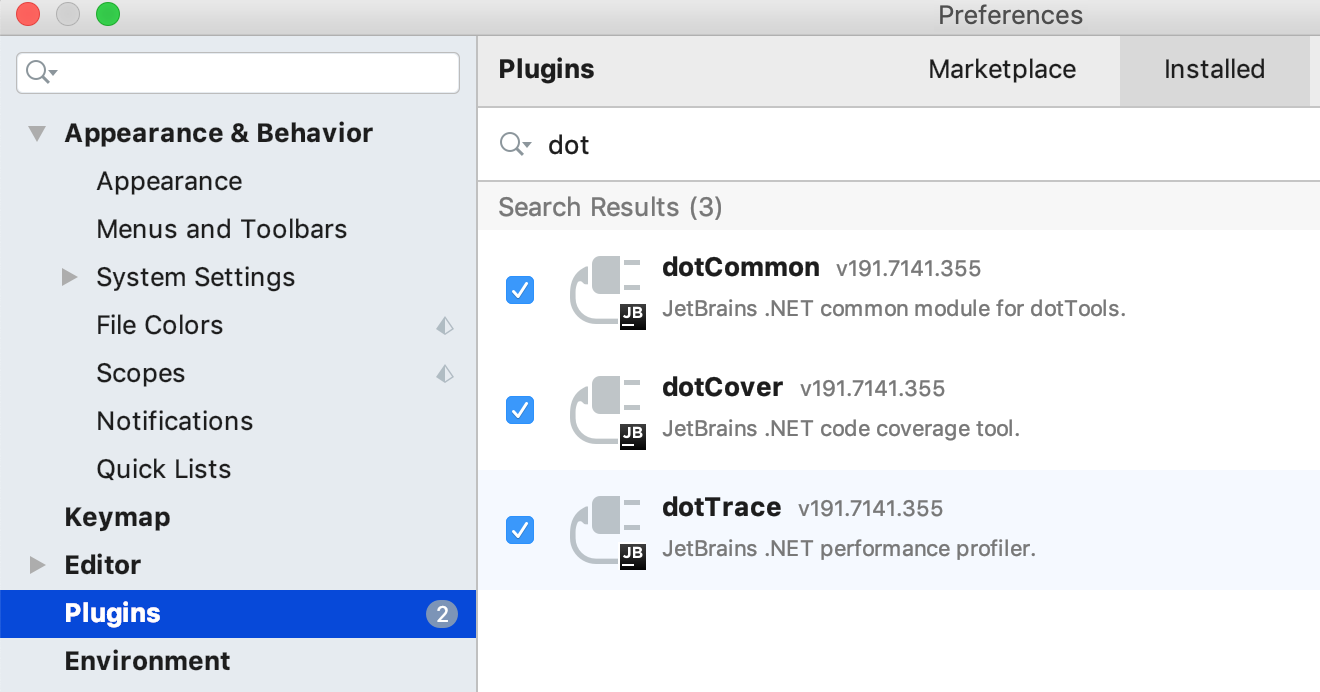The width and height of the screenshot is (1320, 692).
Task: Click the badge showing 2 on Plugins
Action: [442, 613]
